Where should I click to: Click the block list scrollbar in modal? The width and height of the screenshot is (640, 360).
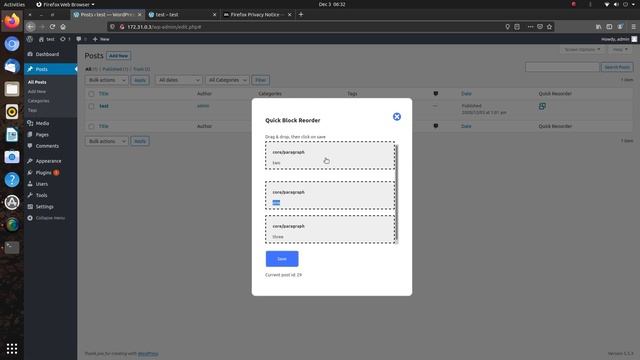pyautogui.click(x=397, y=192)
